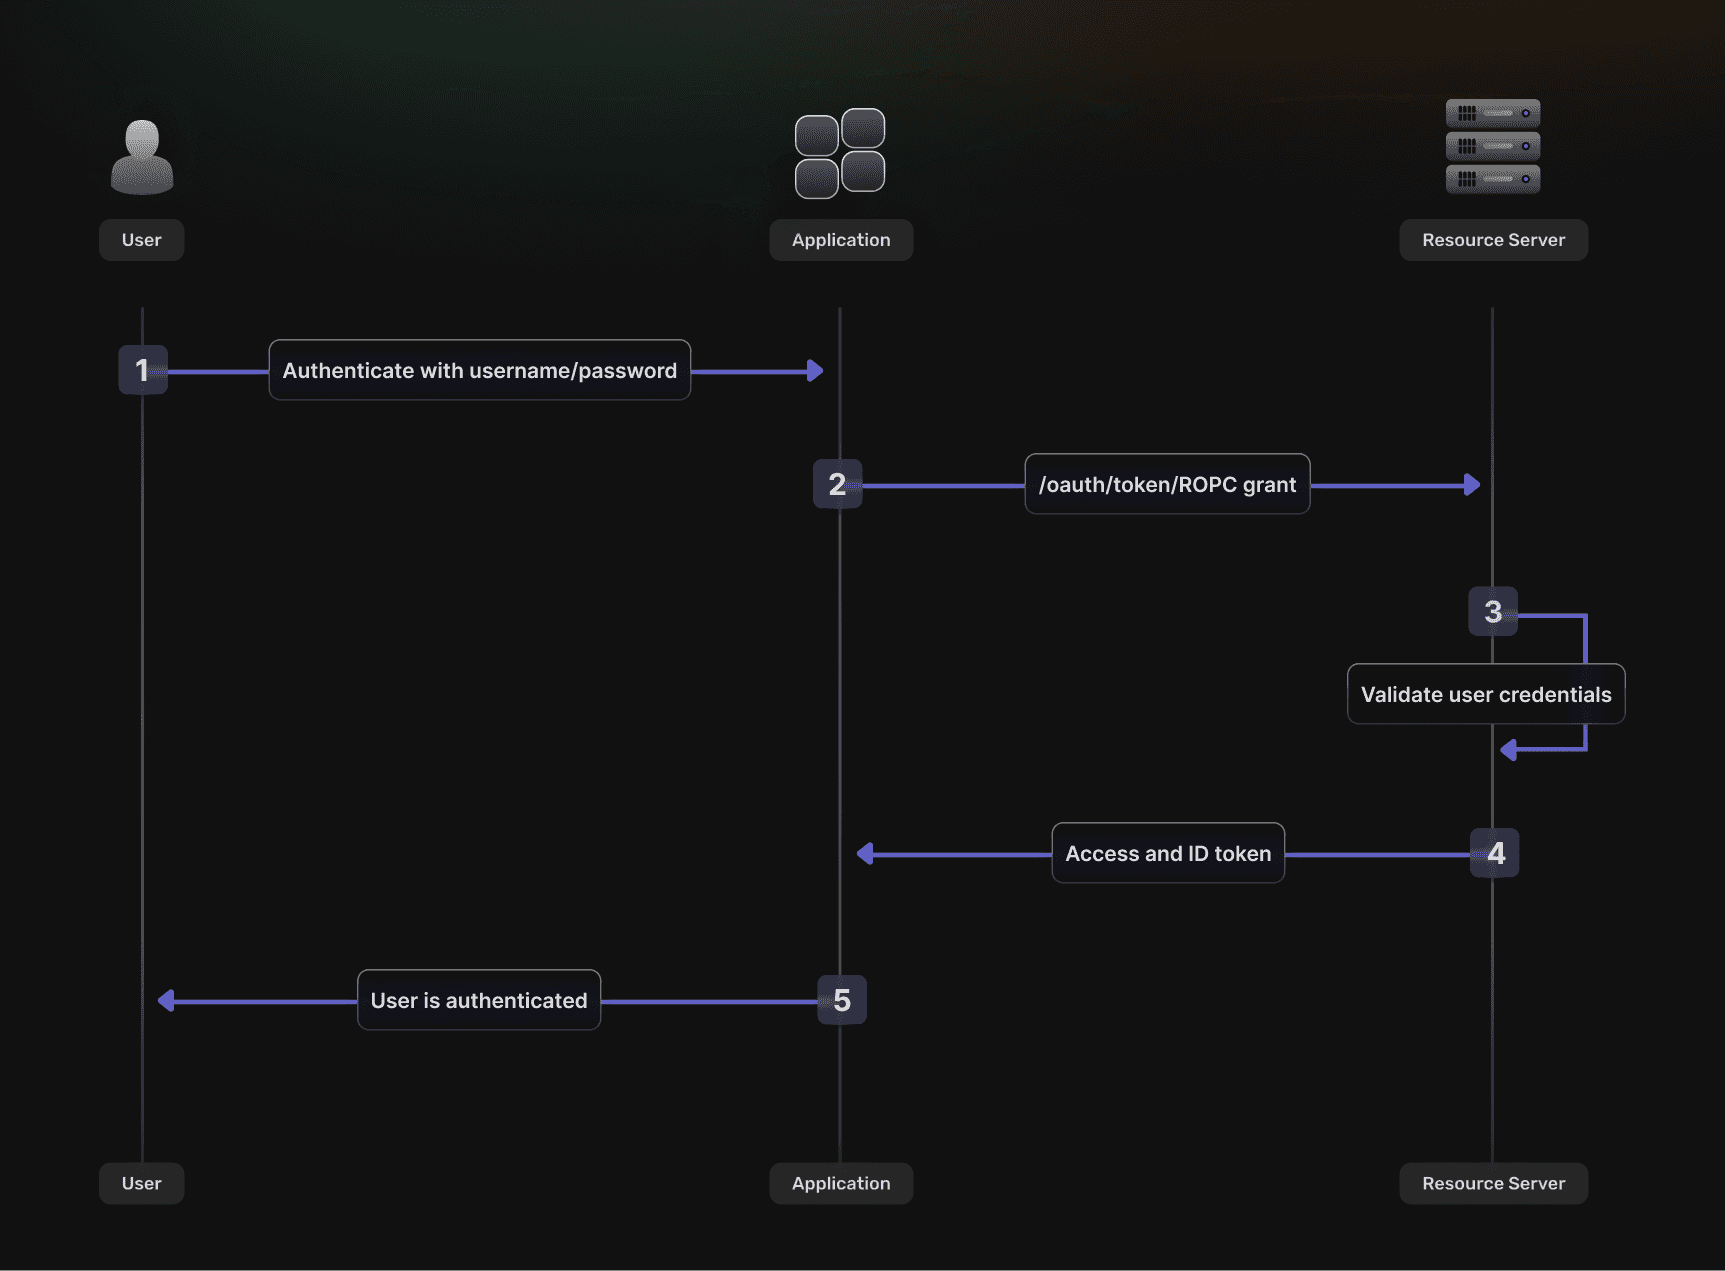The image size is (1725, 1271).
Task: Select step number 5 badge
Action: (841, 1000)
